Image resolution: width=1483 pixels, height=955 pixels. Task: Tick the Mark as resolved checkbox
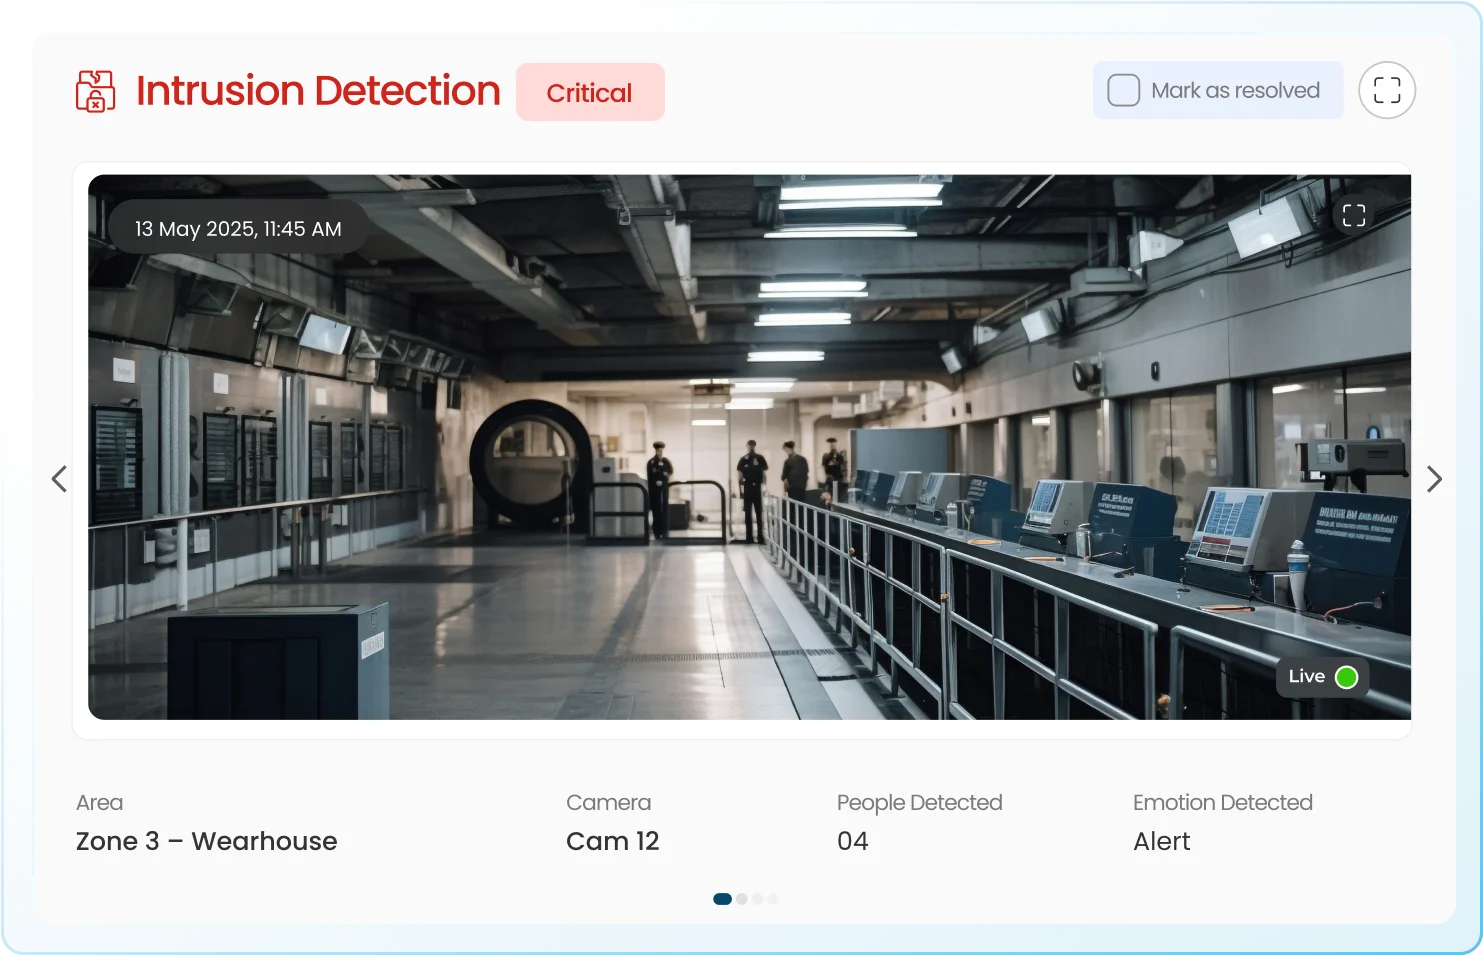point(1123,90)
